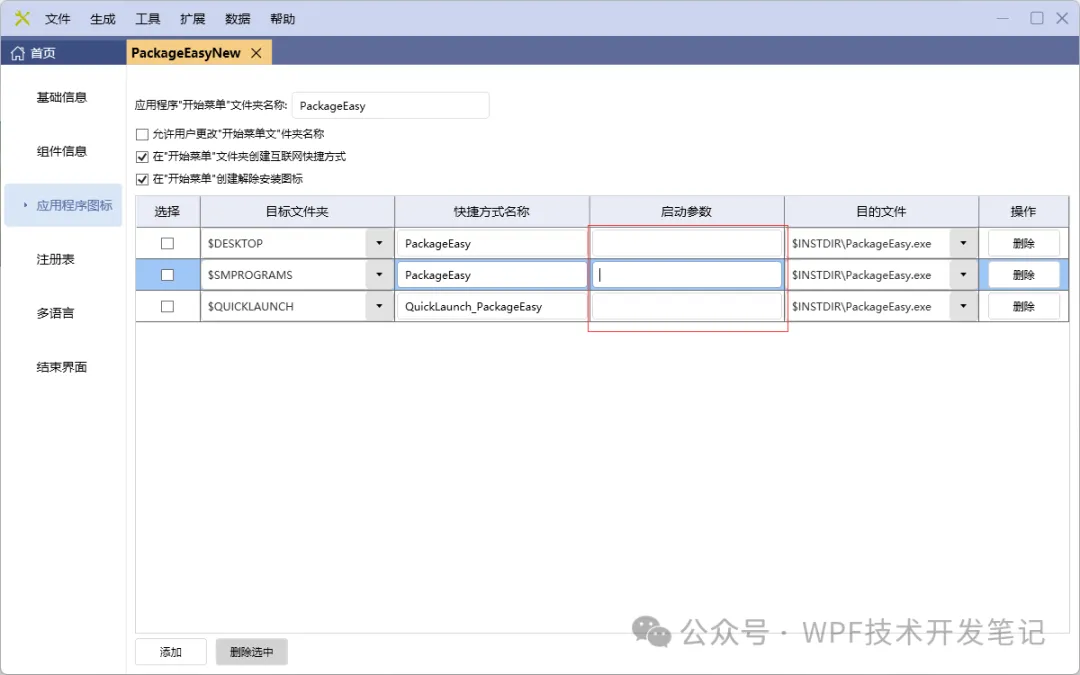Image resolution: width=1080 pixels, height=675 pixels.
Task: Check the select box for $QUICKLAUNCH row
Action: (167, 307)
